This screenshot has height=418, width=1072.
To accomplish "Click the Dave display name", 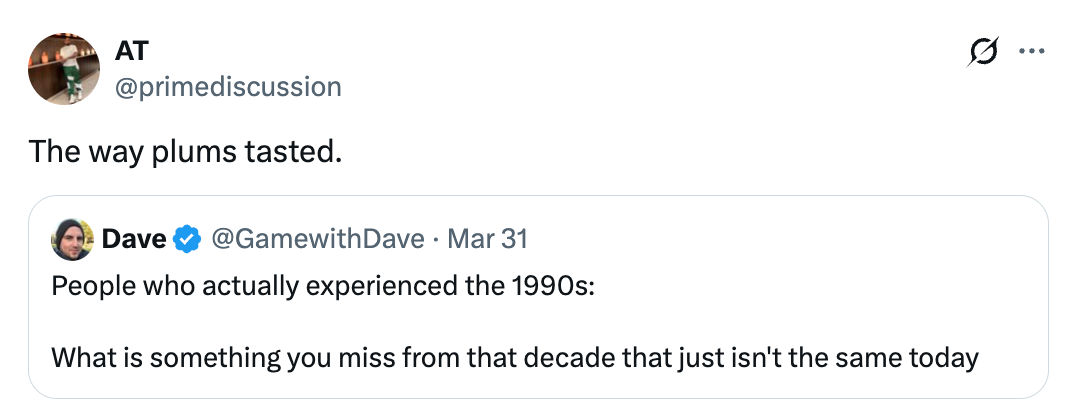I will (x=134, y=240).
